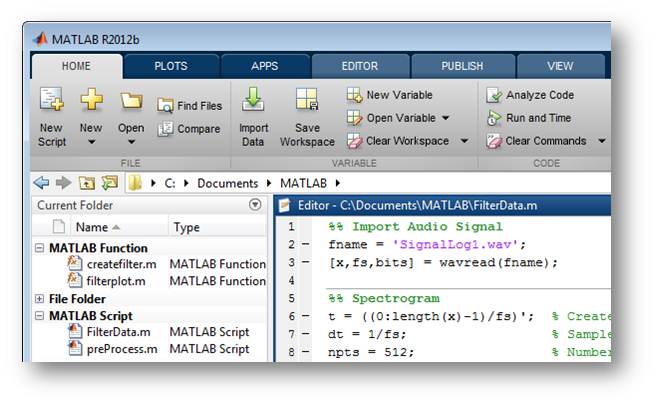656x404 pixels.
Task: Switch to the APPS tab
Action: click(x=265, y=66)
